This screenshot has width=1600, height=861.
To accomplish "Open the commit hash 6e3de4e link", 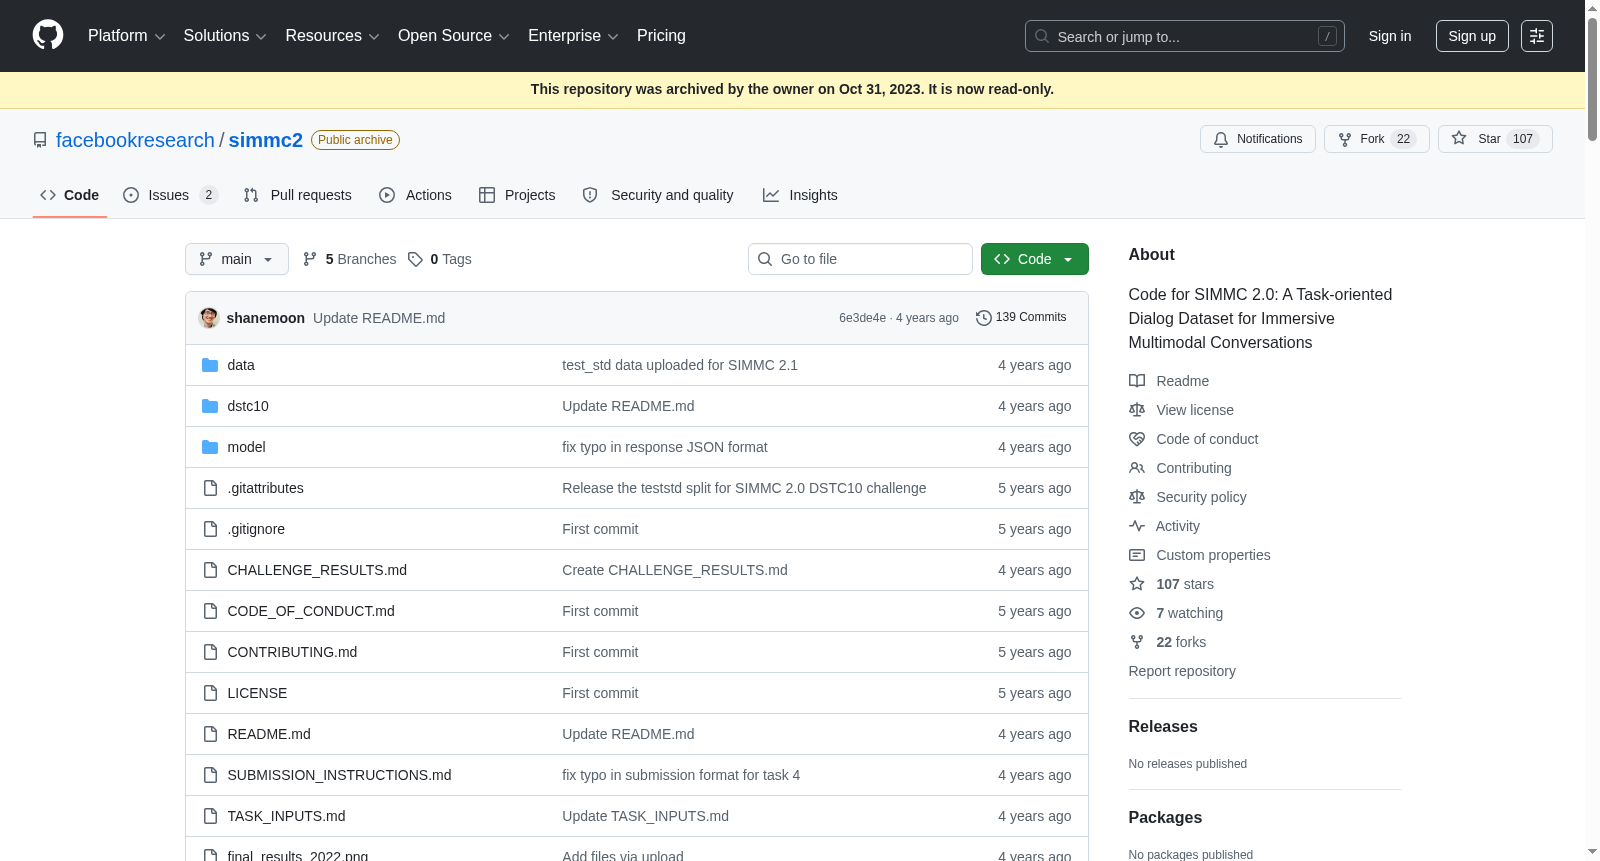I will tap(862, 318).
